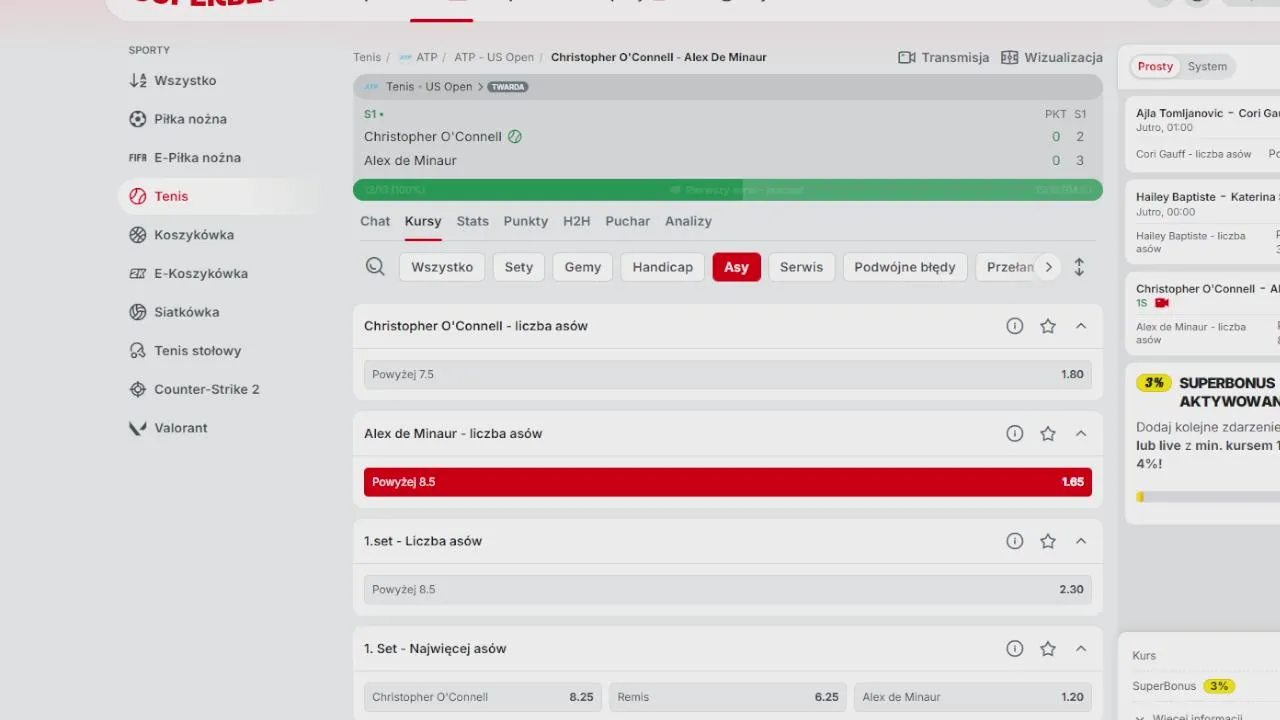
Task: Select Powyżej 7.5 at odds 1.80
Action: point(728,375)
